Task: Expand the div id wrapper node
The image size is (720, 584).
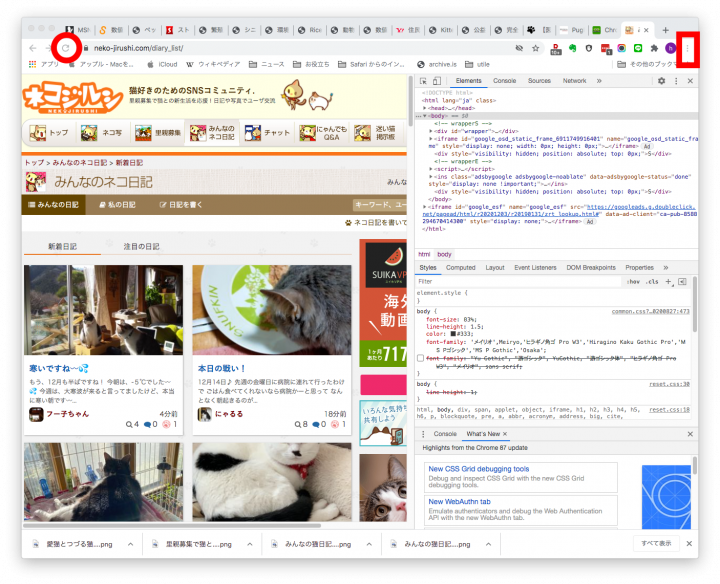Action: (x=431, y=131)
